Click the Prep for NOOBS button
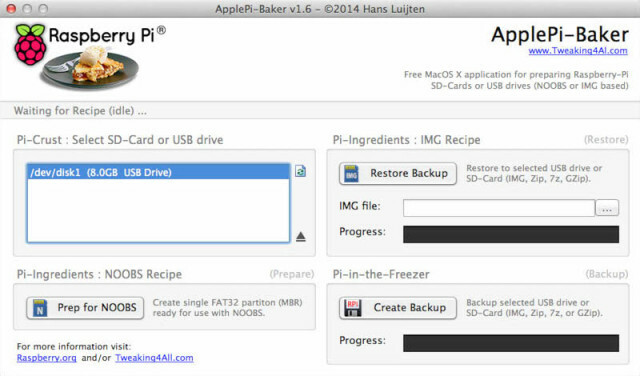 (85, 308)
